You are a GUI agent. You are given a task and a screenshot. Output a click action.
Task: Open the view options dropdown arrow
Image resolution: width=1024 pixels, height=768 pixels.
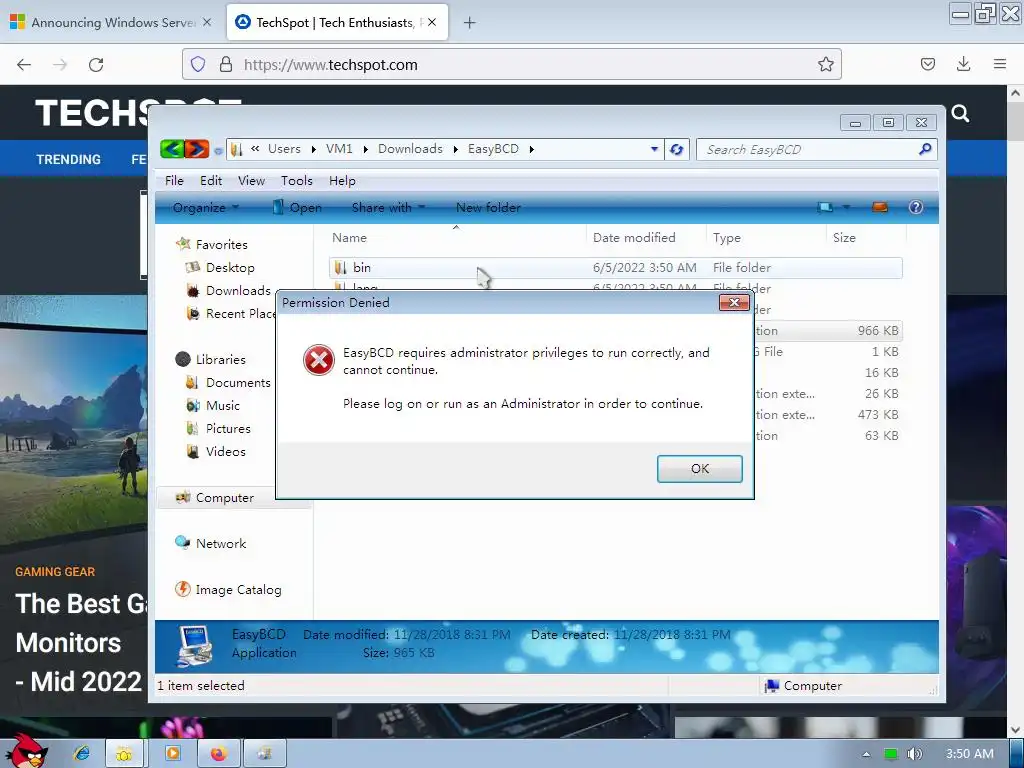click(x=846, y=208)
